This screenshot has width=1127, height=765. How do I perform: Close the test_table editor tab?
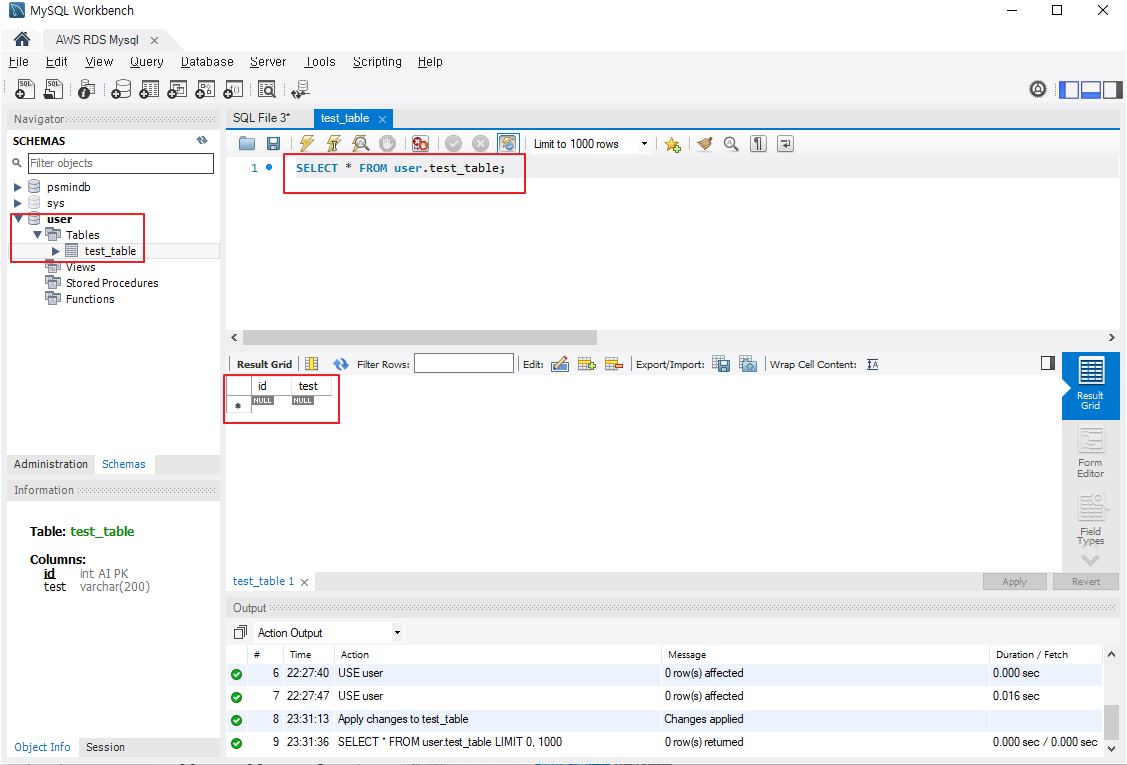pos(382,119)
